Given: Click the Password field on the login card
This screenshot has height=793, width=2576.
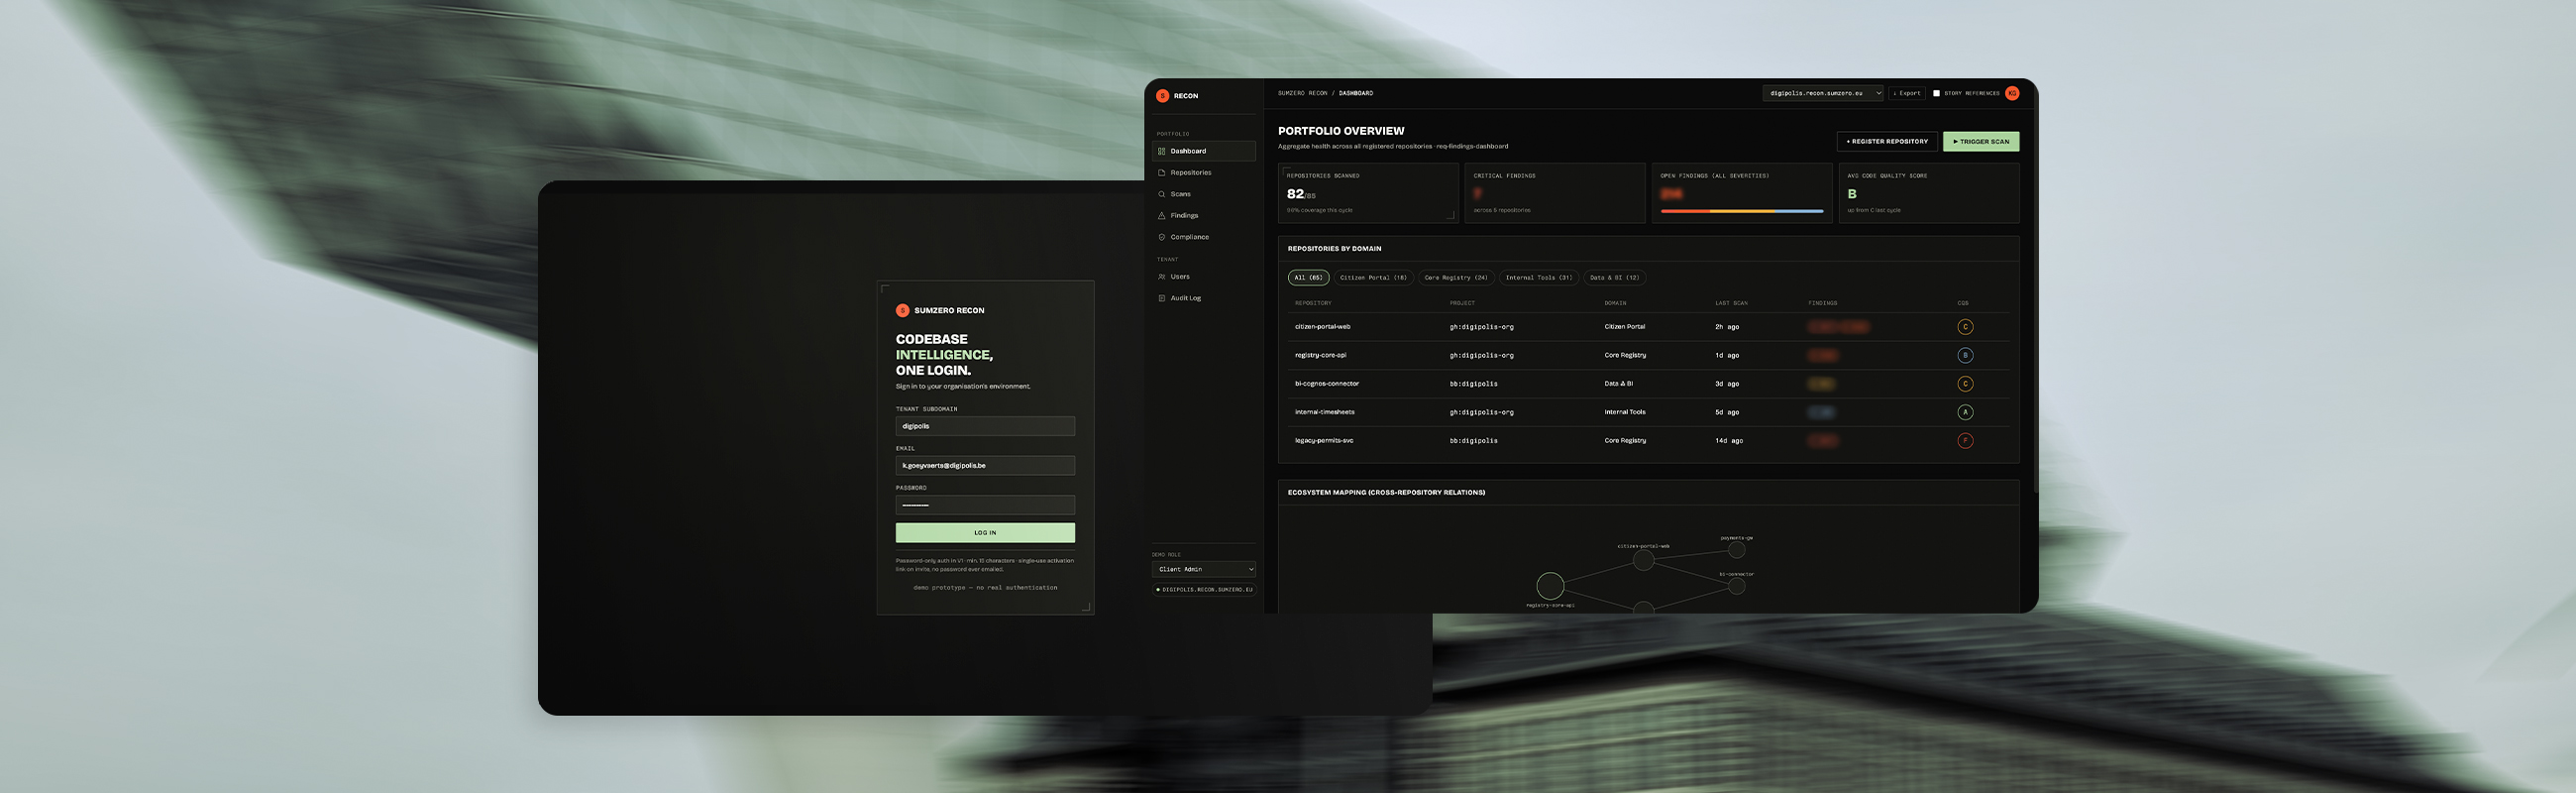Looking at the screenshot, I should (985, 505).
